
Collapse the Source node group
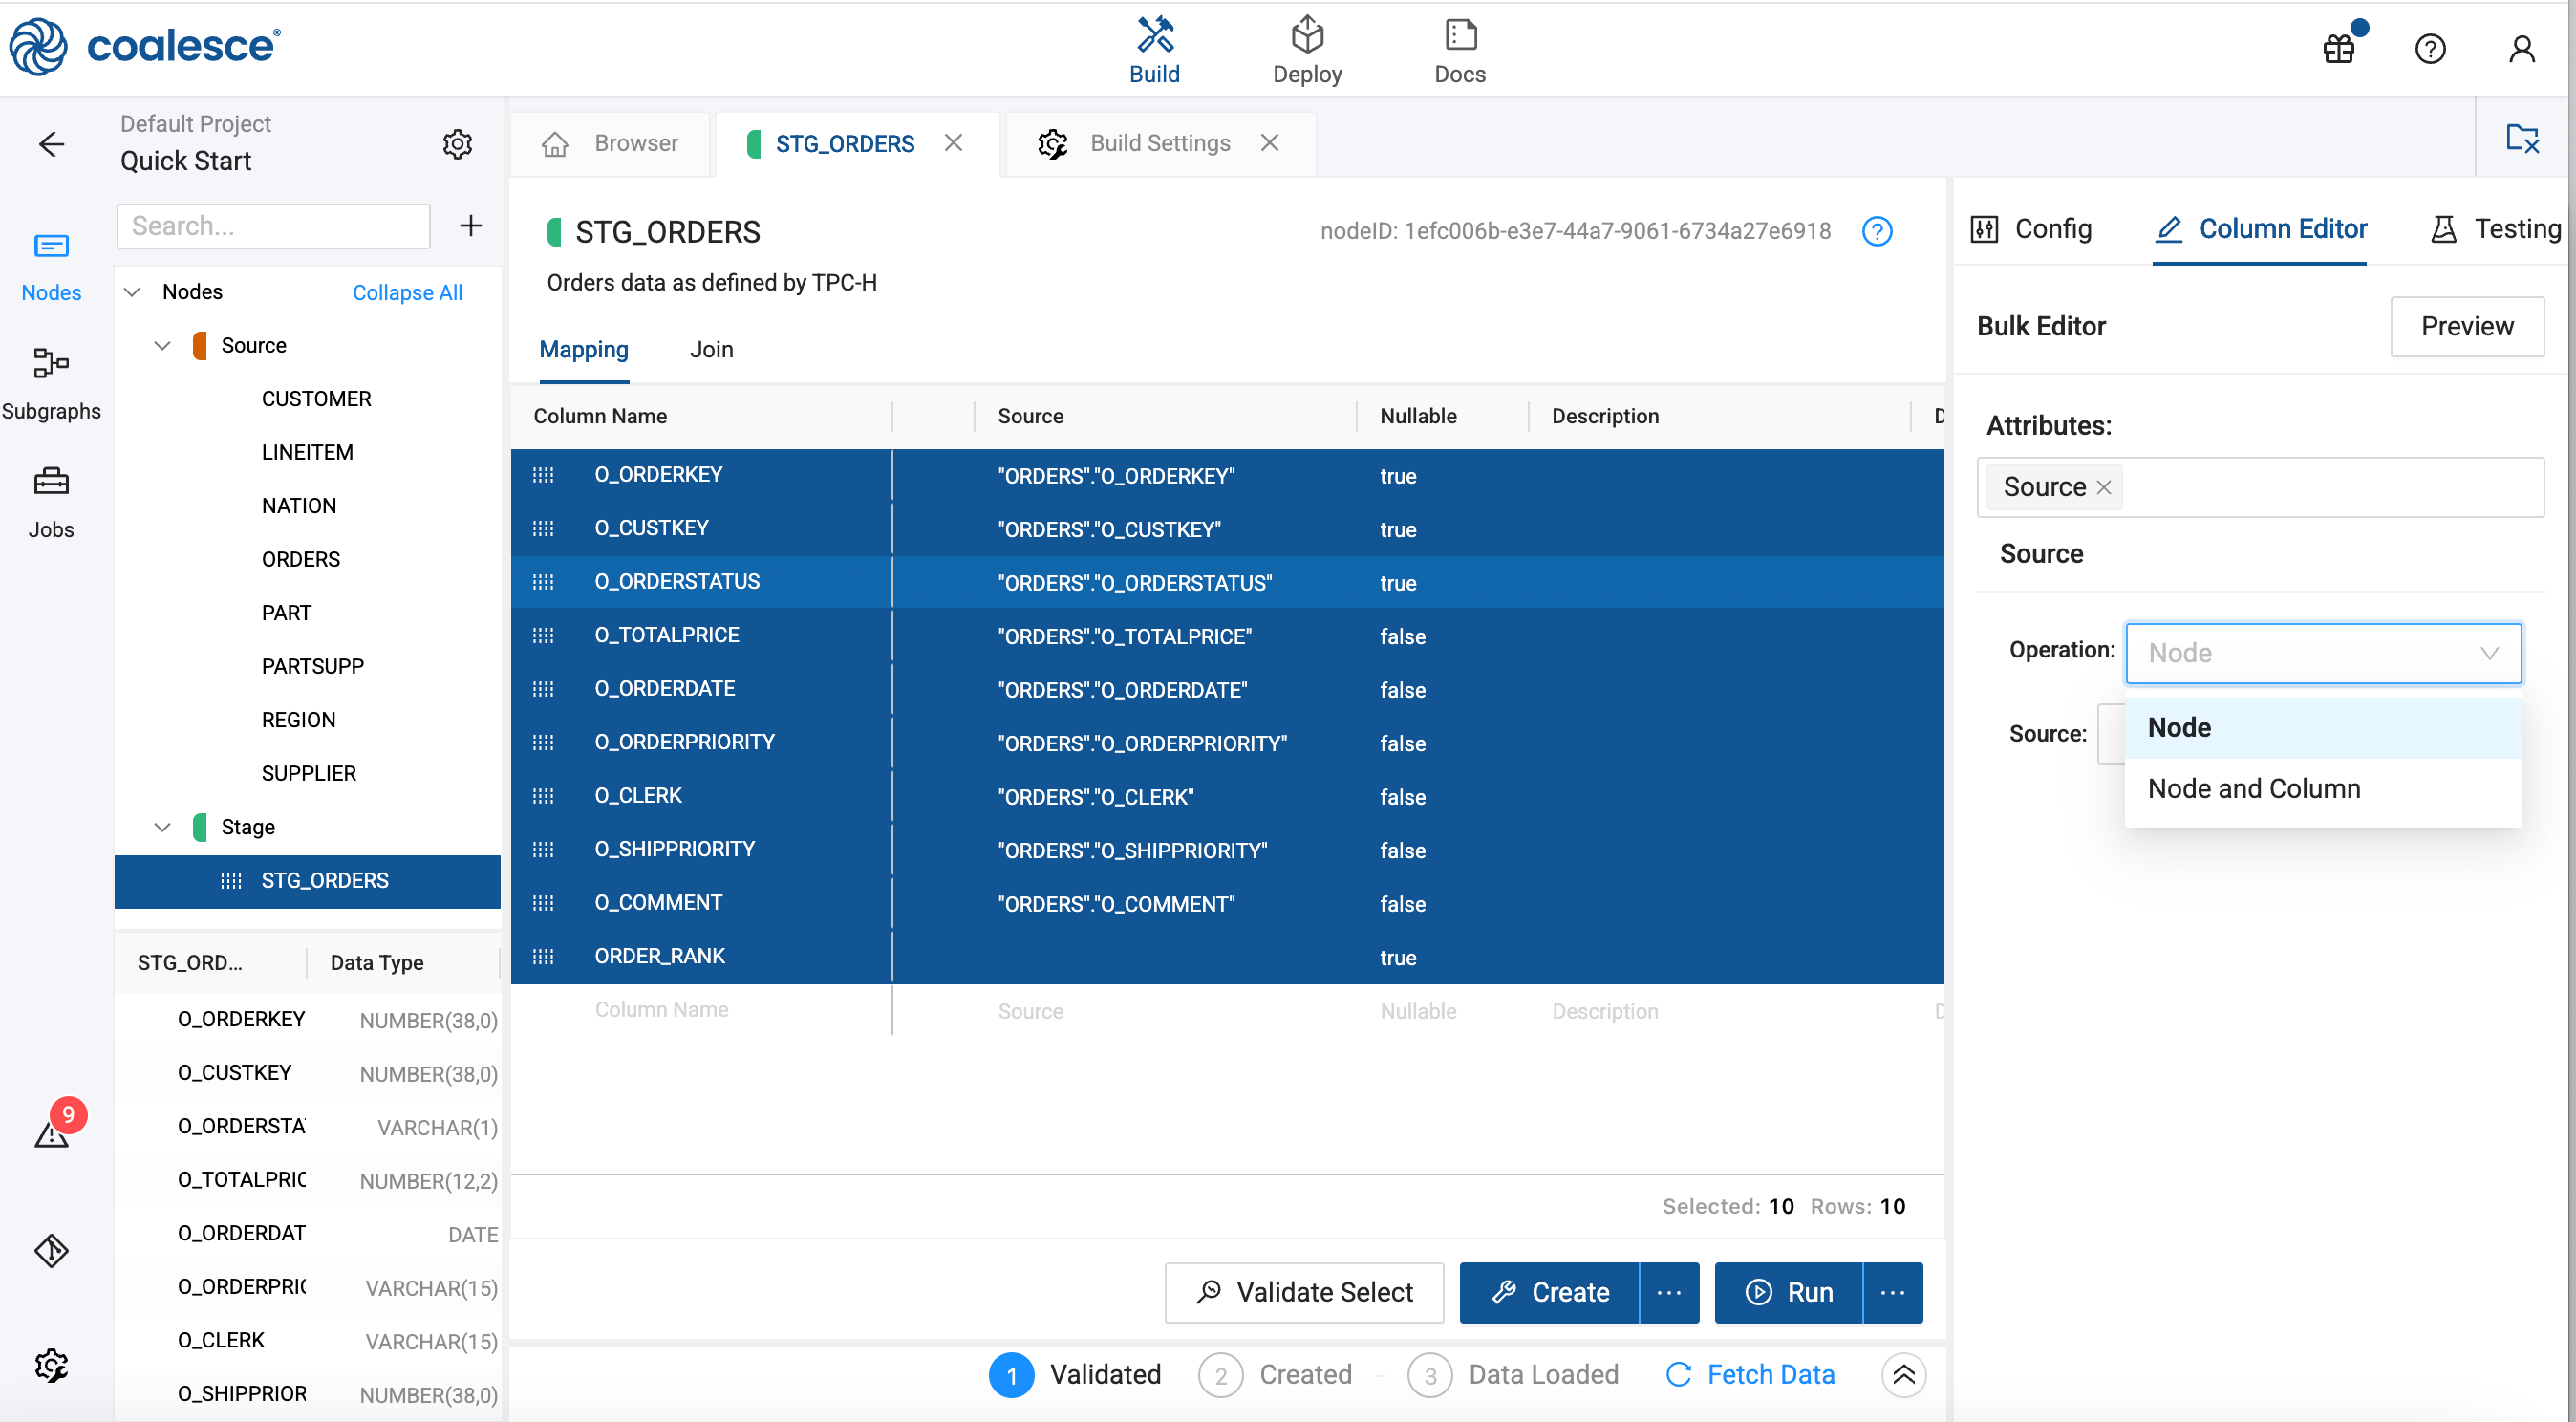pyautogui.click(x=162, y=346)
